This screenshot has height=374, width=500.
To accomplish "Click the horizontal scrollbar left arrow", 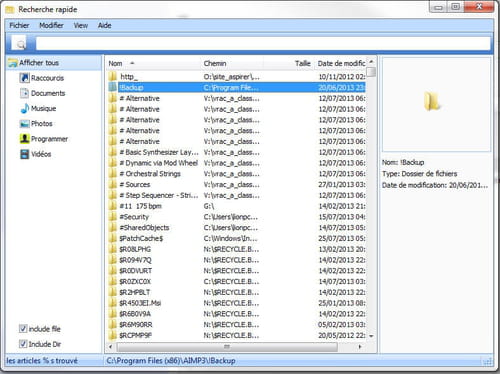I will coord(111,347).
